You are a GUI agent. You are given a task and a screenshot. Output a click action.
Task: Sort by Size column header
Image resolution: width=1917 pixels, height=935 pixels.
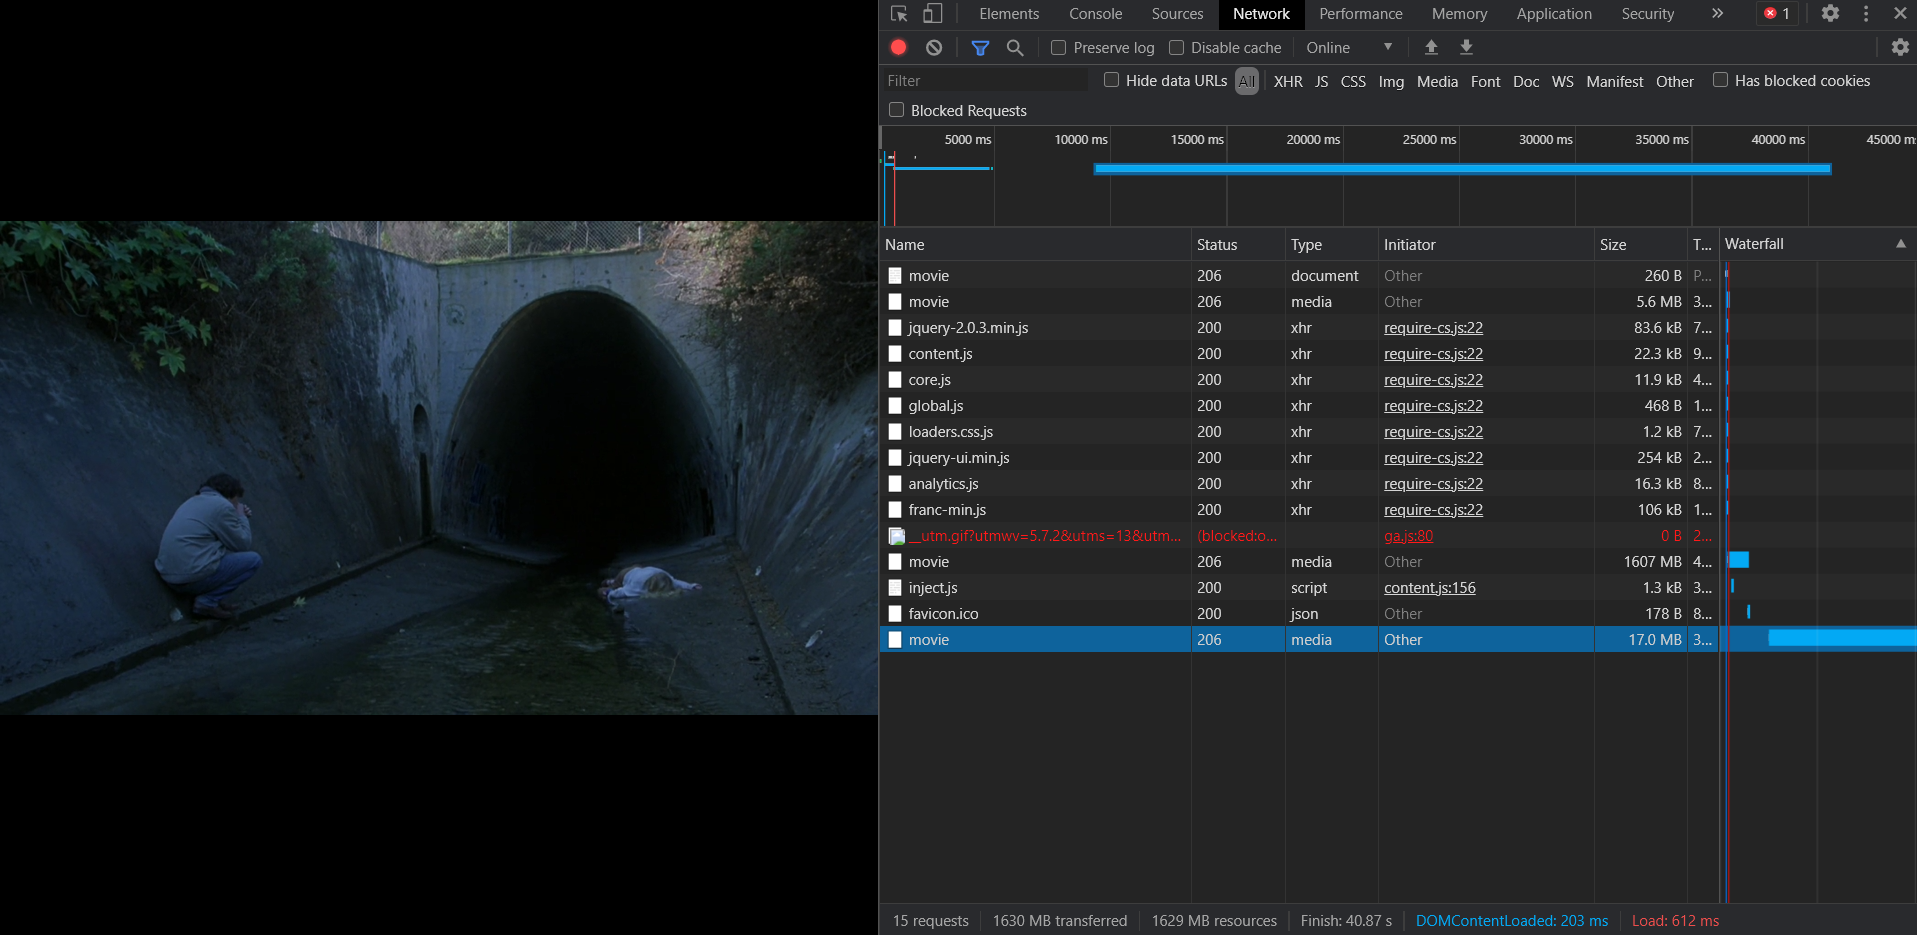click(x=1640, y=244)
